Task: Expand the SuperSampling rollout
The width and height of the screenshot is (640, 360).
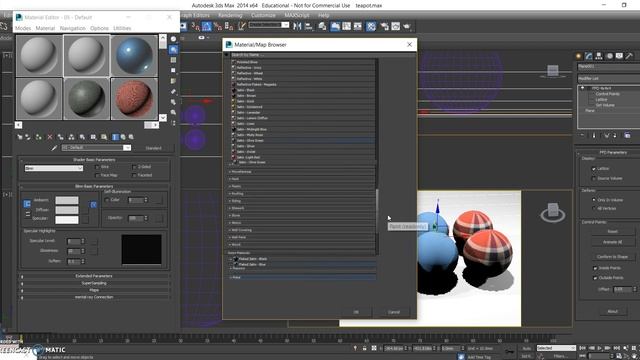Action: (94, 283)
